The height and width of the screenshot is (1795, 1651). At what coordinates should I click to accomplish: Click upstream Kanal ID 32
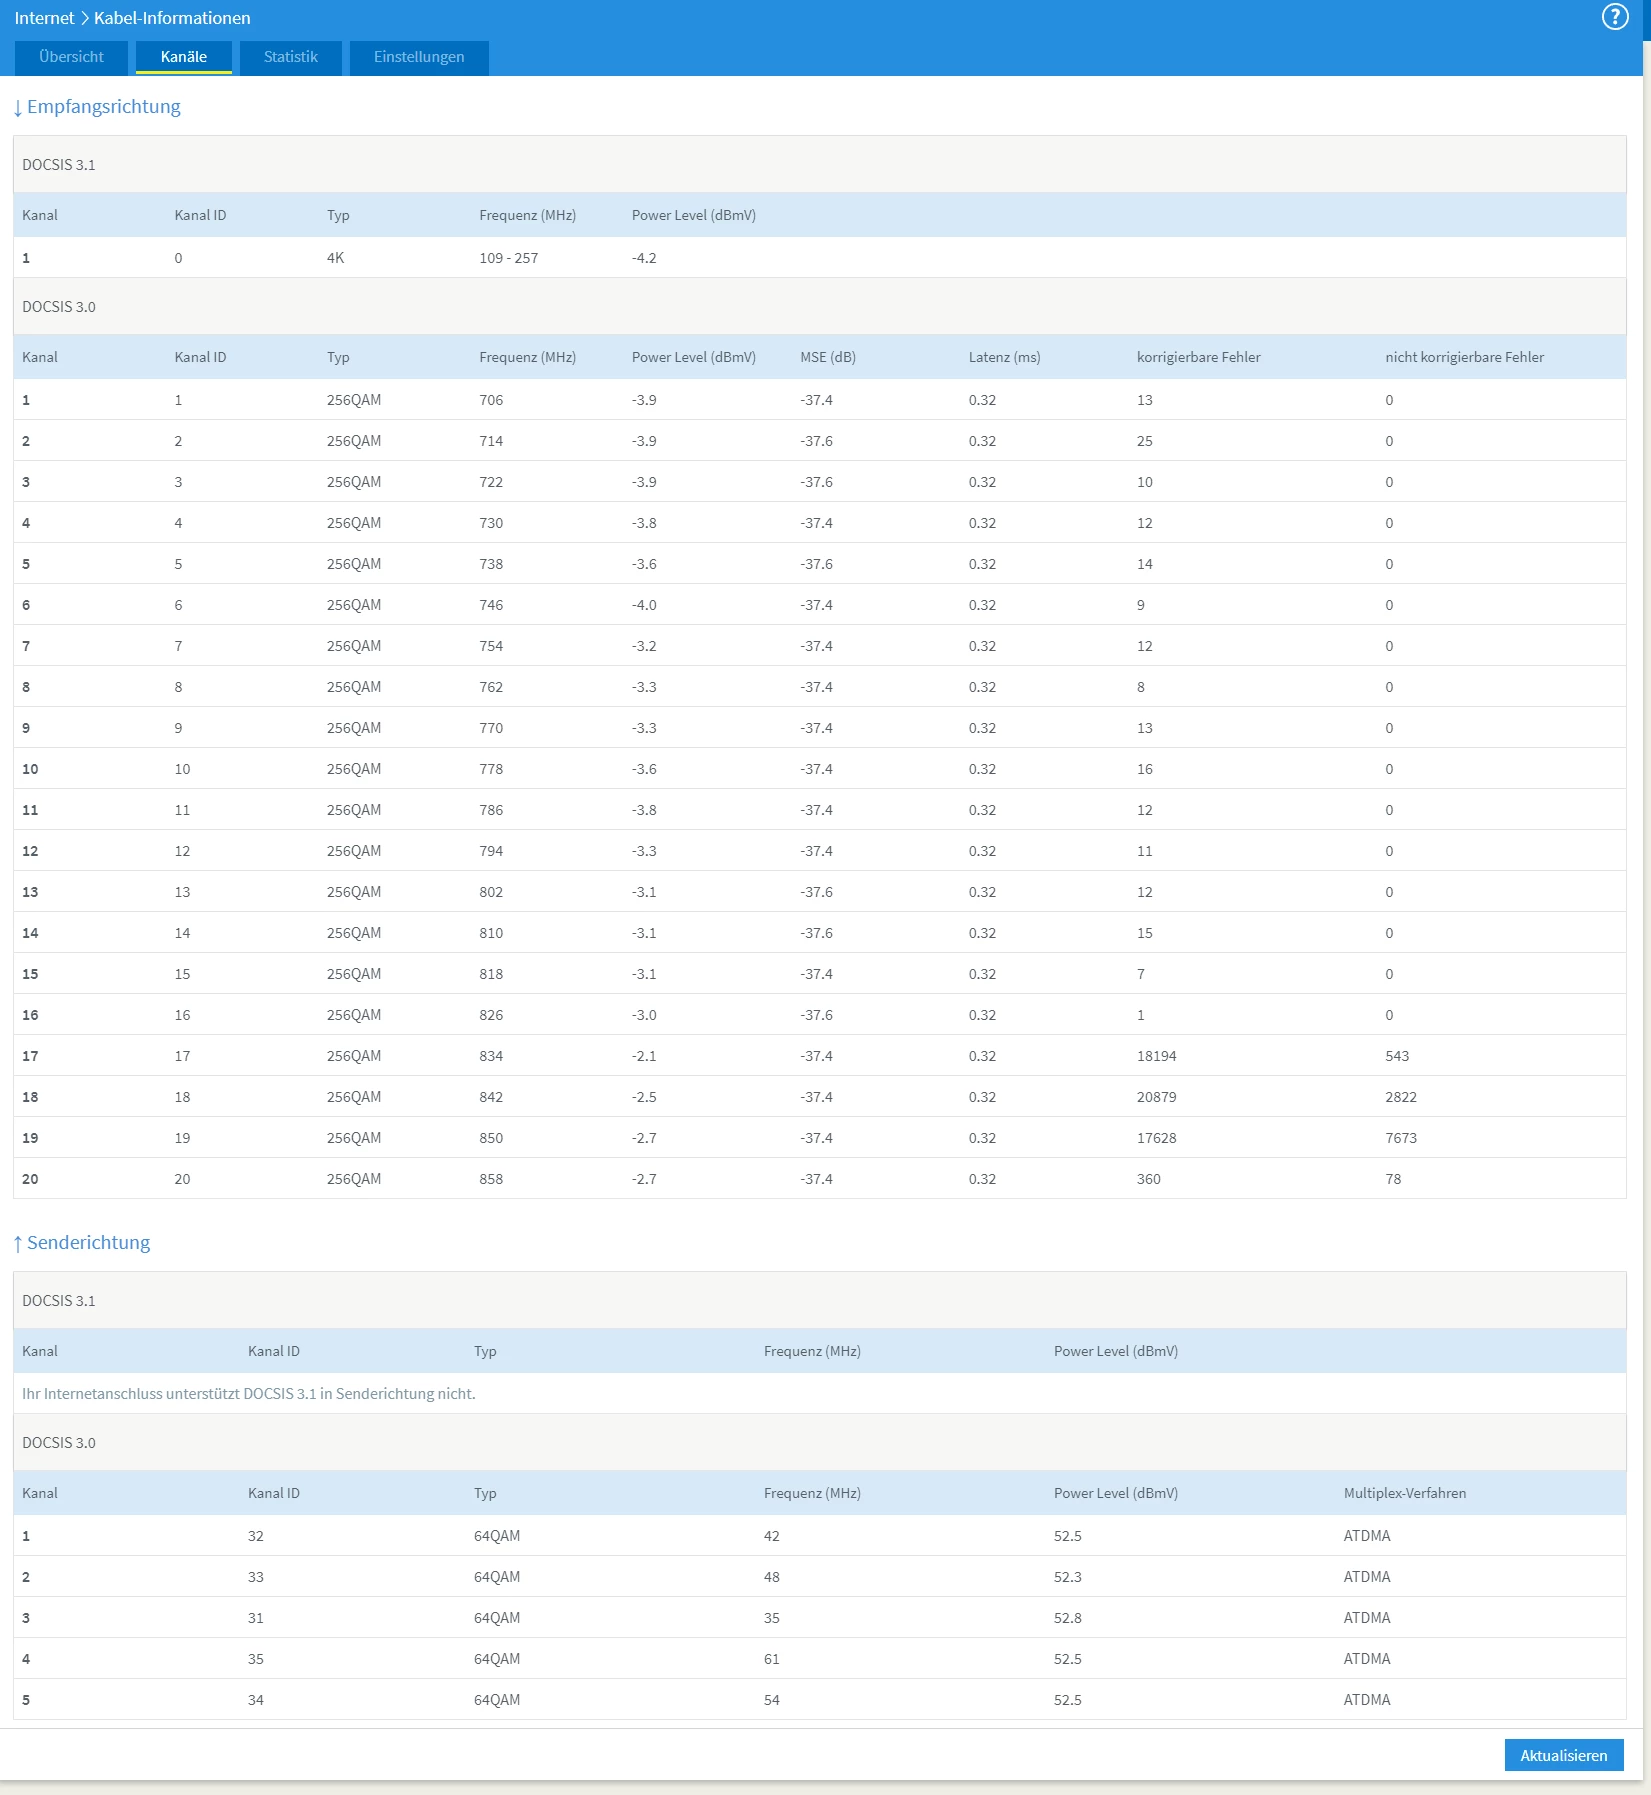256,1536
